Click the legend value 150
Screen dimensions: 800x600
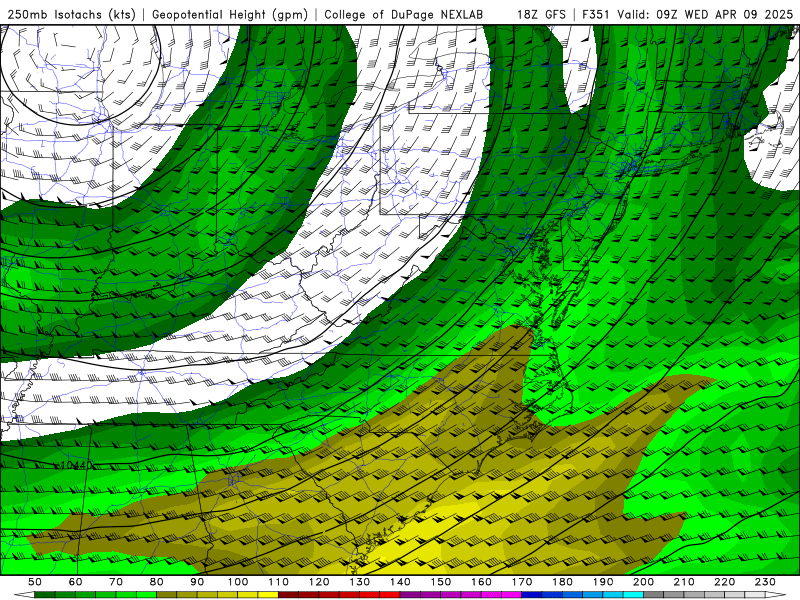(x=441, y=582)
